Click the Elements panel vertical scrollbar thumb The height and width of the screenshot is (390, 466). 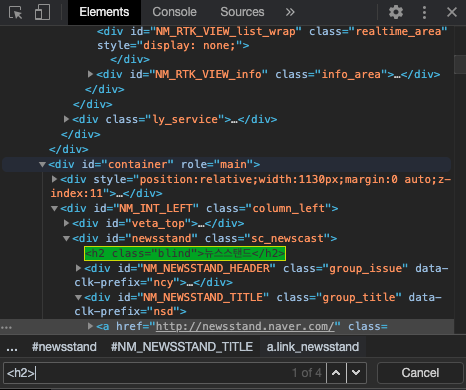pos(460,64)
